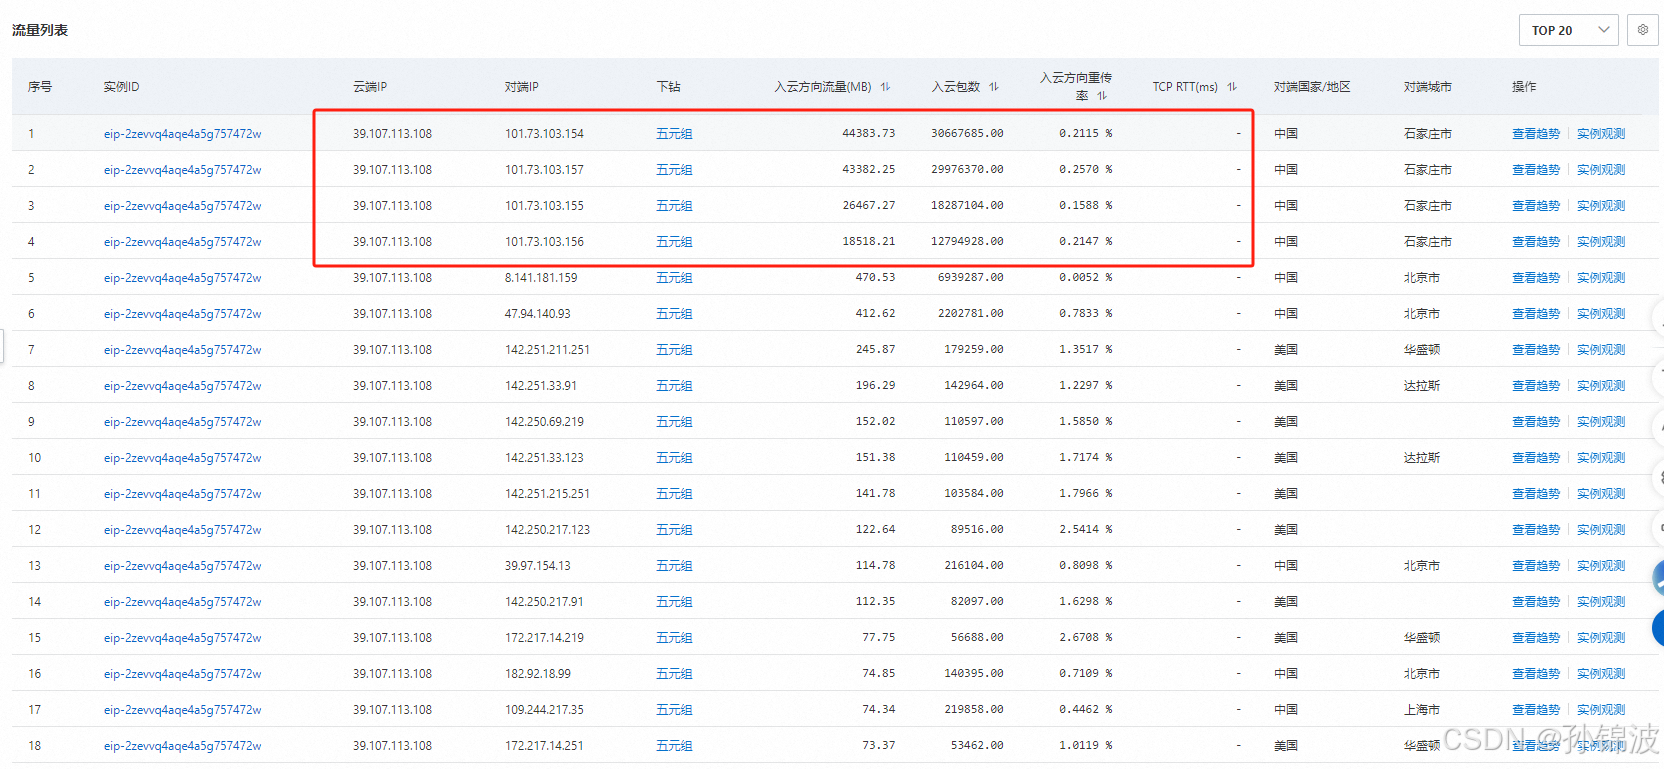1664x769 pixels.
Task: Select retransmission rate 2.6708 %
Action: (x=1086, y=637)
